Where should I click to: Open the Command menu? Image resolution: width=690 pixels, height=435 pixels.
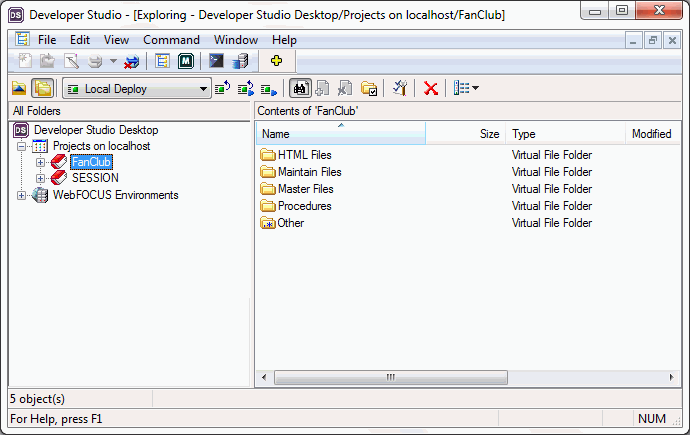[x=171, y=40]
